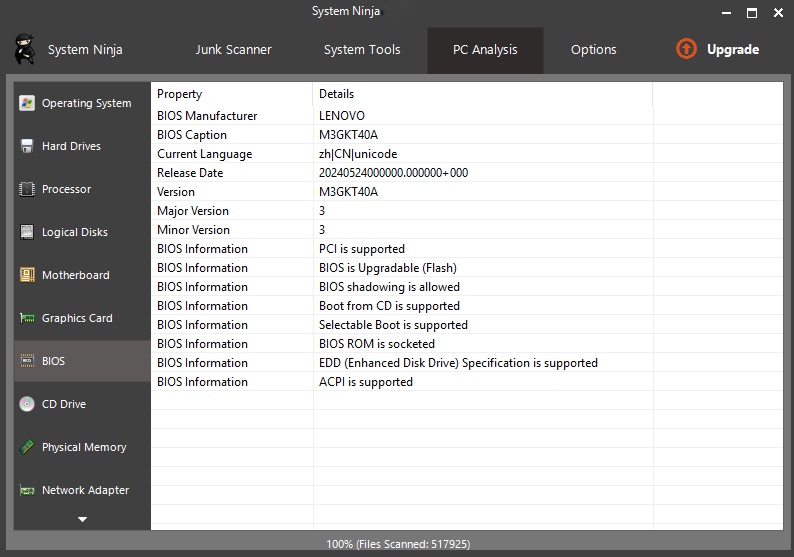Click the zh|CN|unicode value
The image size is (794, 557).
click(x=358, y=154)
